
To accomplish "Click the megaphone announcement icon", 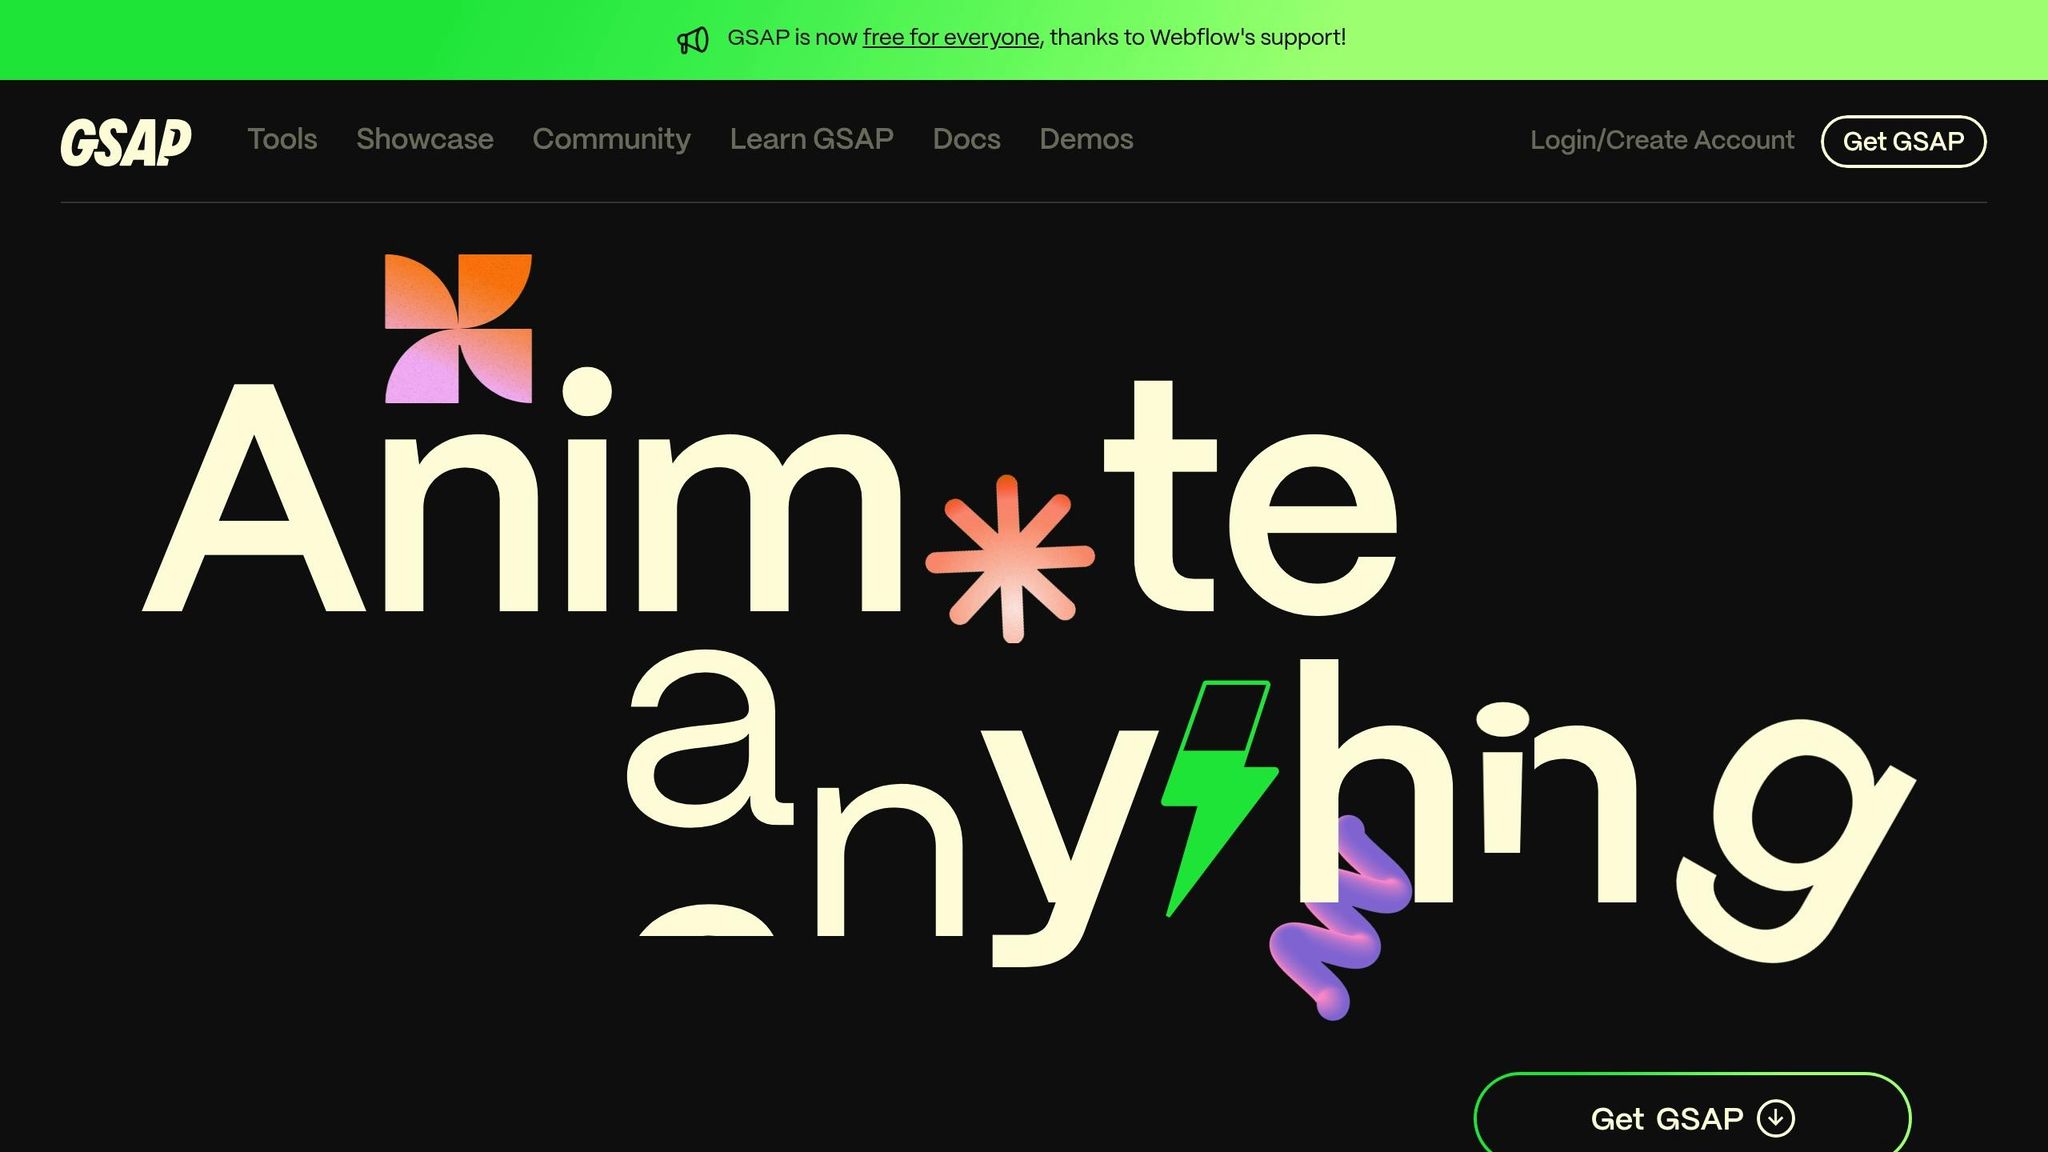I will (693, 40).
